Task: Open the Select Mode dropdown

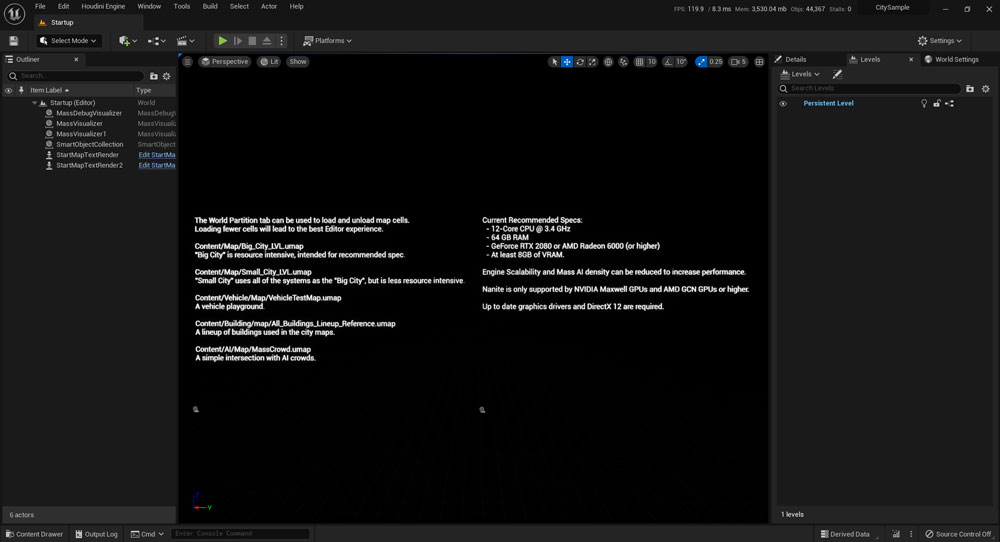Action: coord(68,41)
